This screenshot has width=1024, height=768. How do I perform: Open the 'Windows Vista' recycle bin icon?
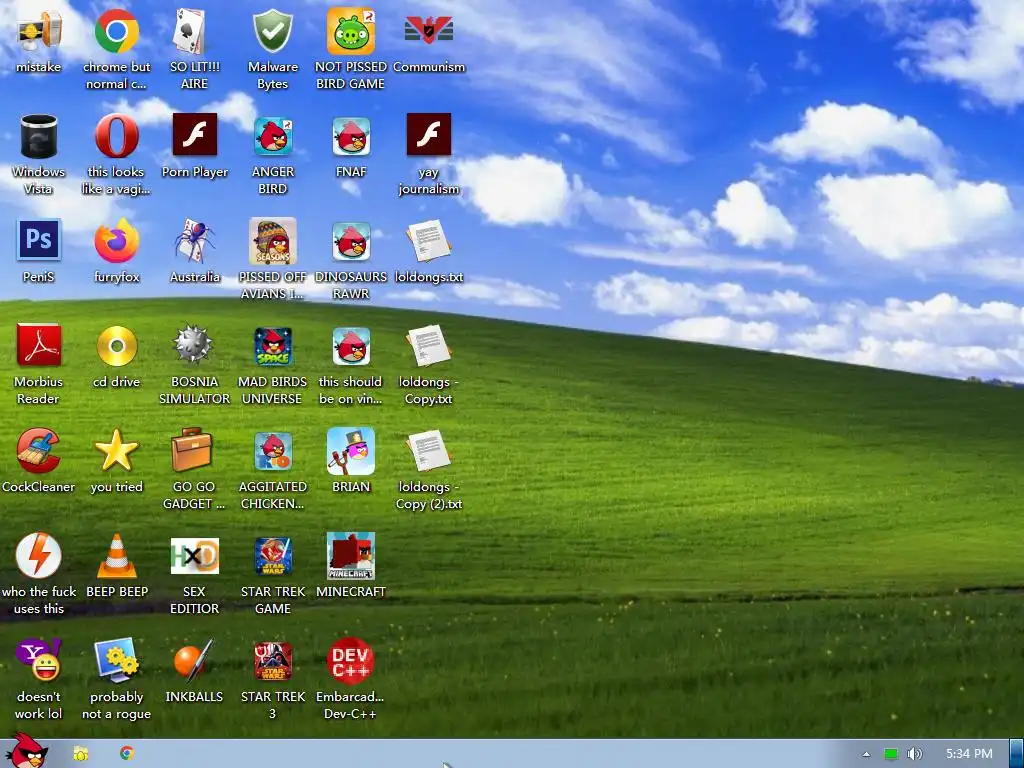point(39,136)
